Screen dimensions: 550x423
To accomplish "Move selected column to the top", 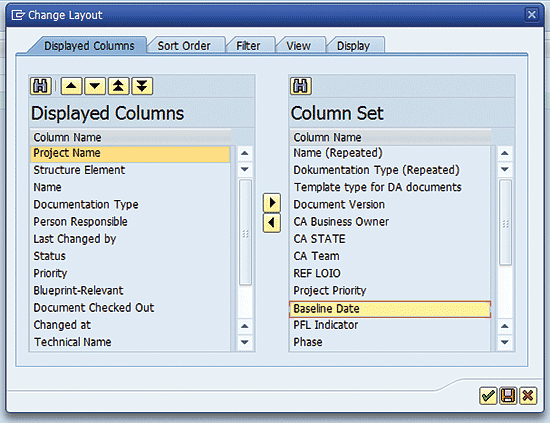I will click(119, 86).
